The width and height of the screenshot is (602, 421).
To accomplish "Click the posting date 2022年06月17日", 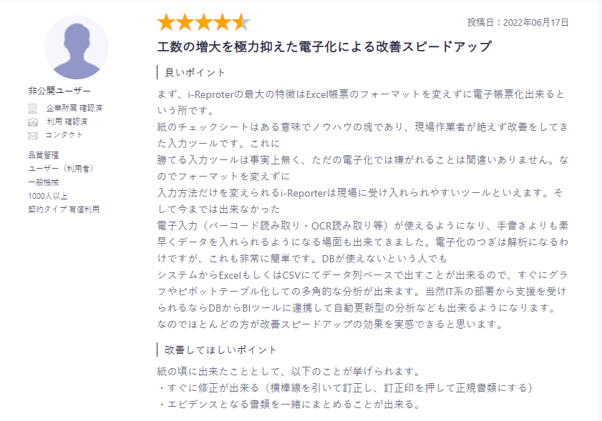I will [x=536, y=22].
